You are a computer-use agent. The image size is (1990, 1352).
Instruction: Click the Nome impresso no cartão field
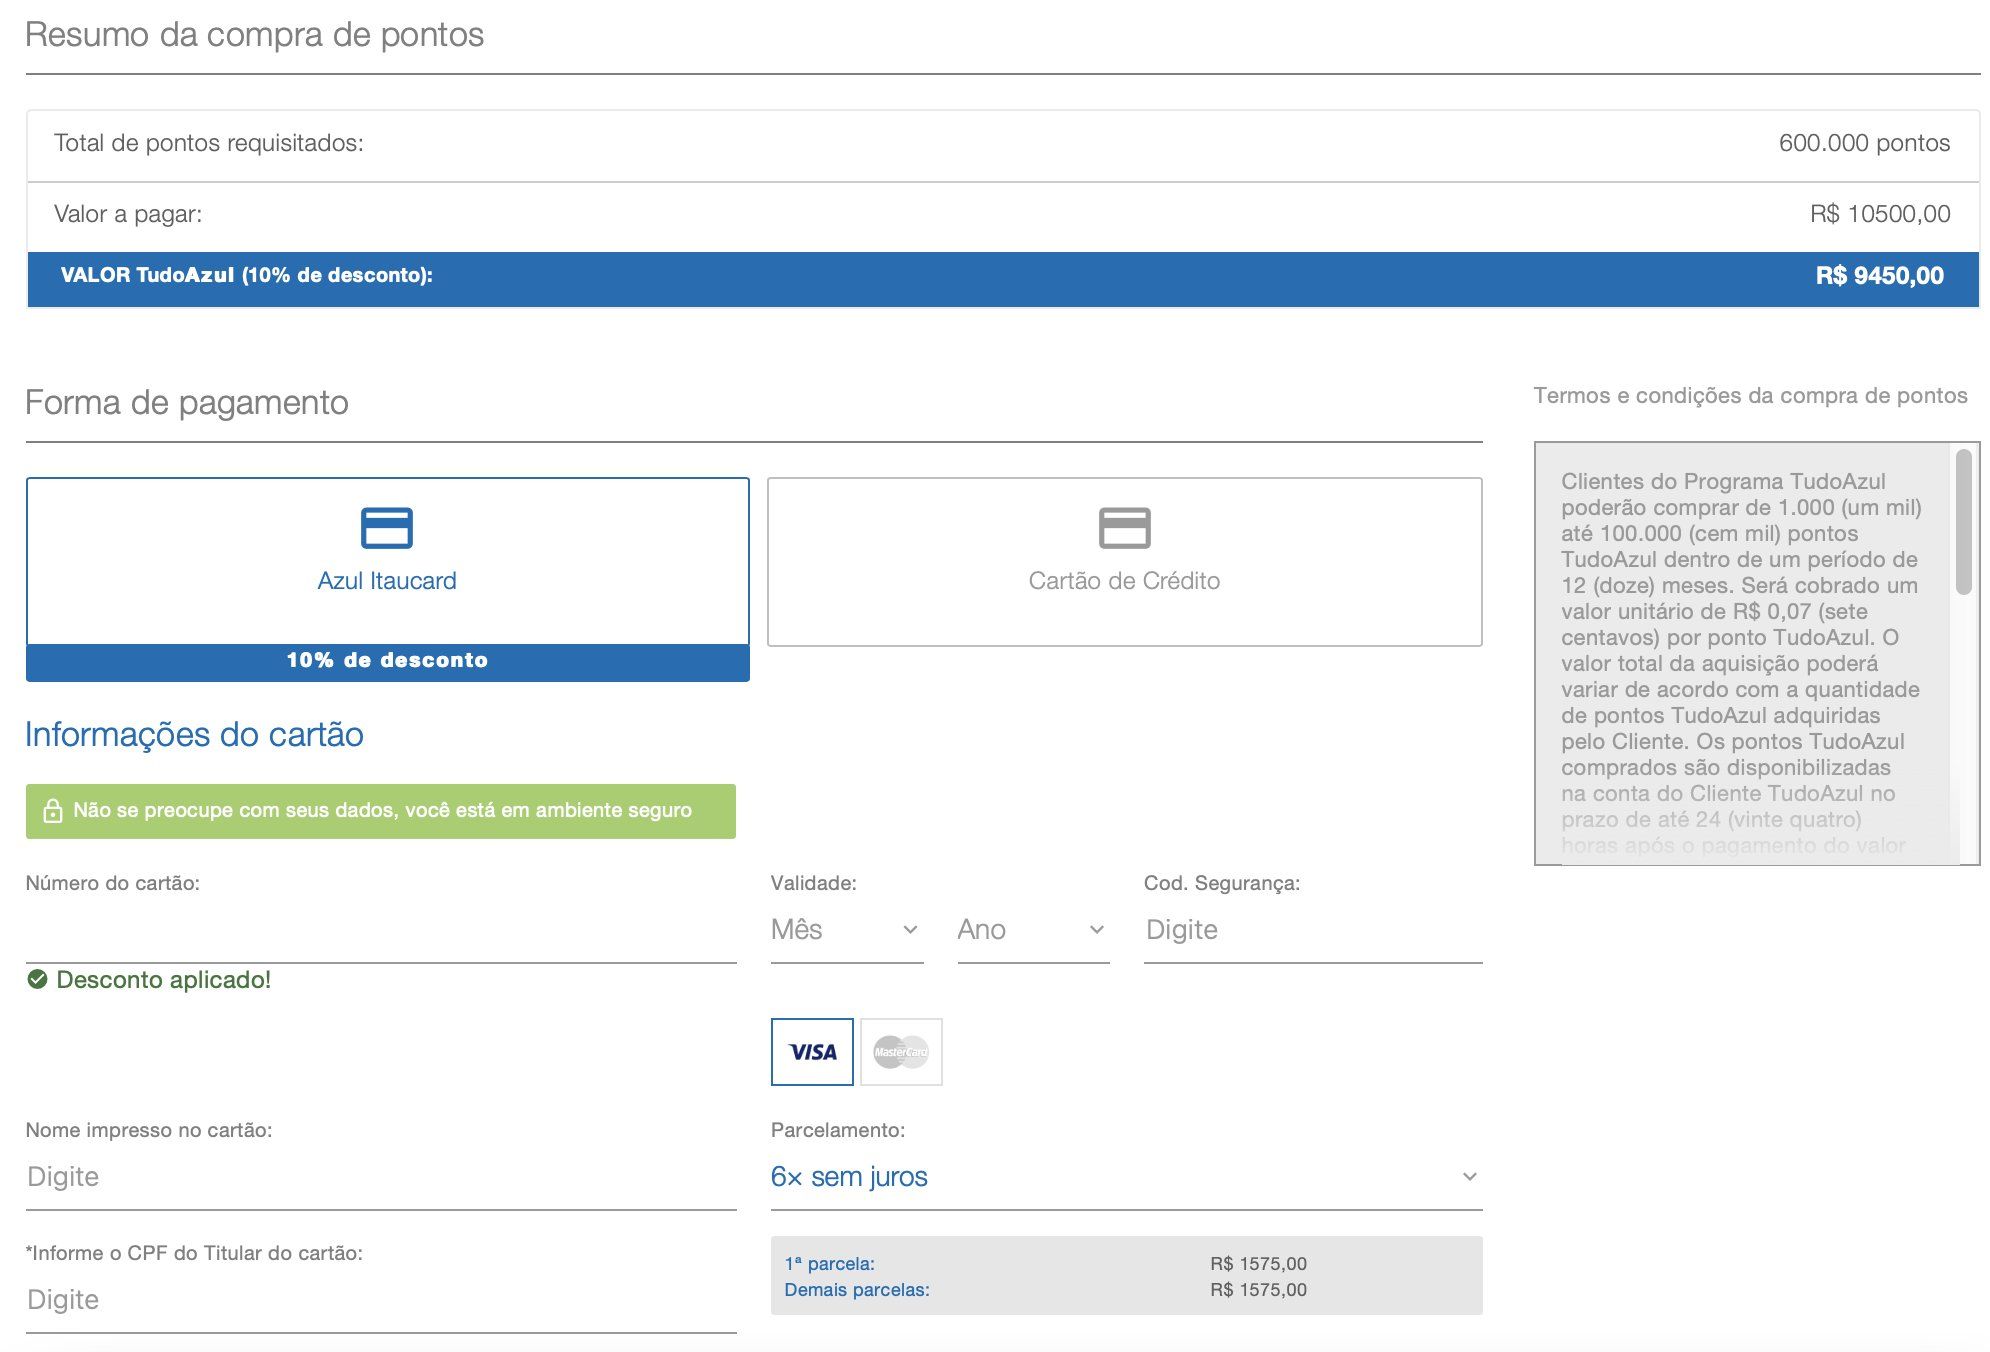tap(381, 1177)
